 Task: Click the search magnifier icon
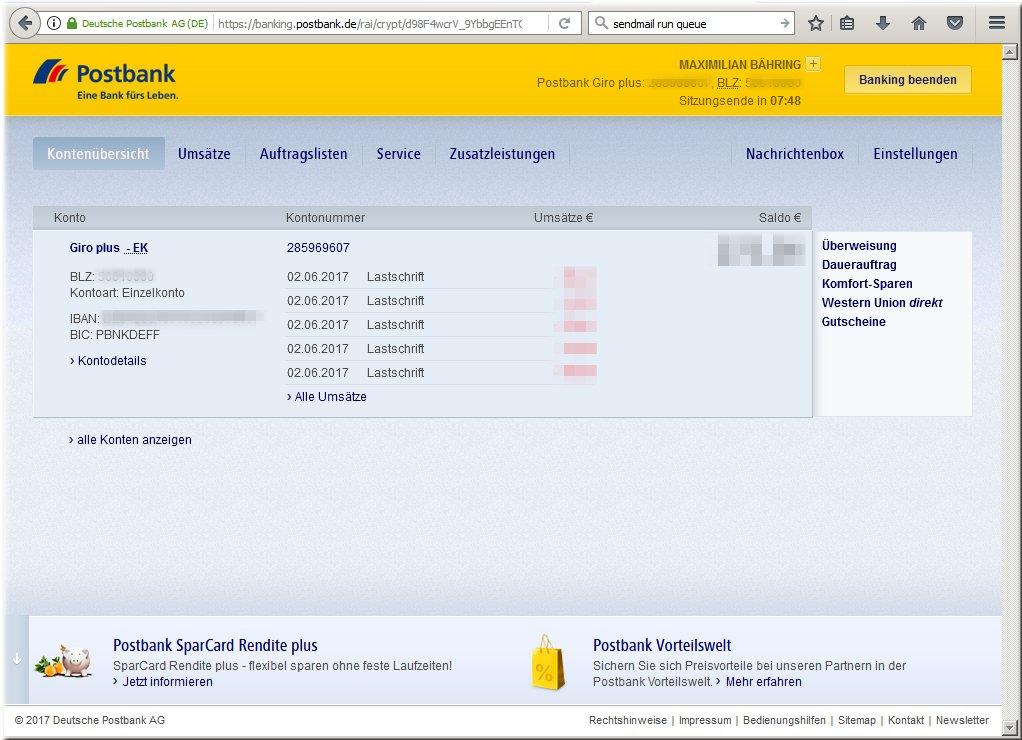pyautogui.click(x=601, y=23)
